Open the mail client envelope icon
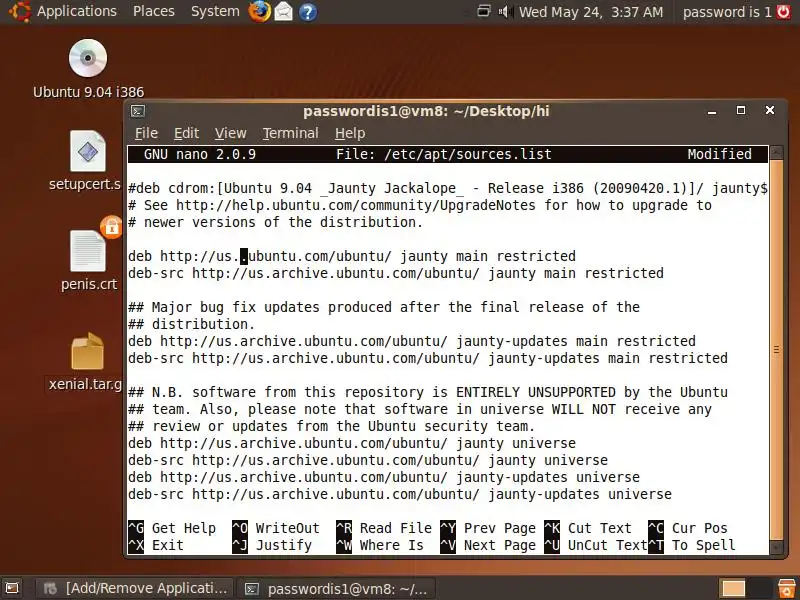The width and height of the screenshot is (800, 600). [284, 12]
